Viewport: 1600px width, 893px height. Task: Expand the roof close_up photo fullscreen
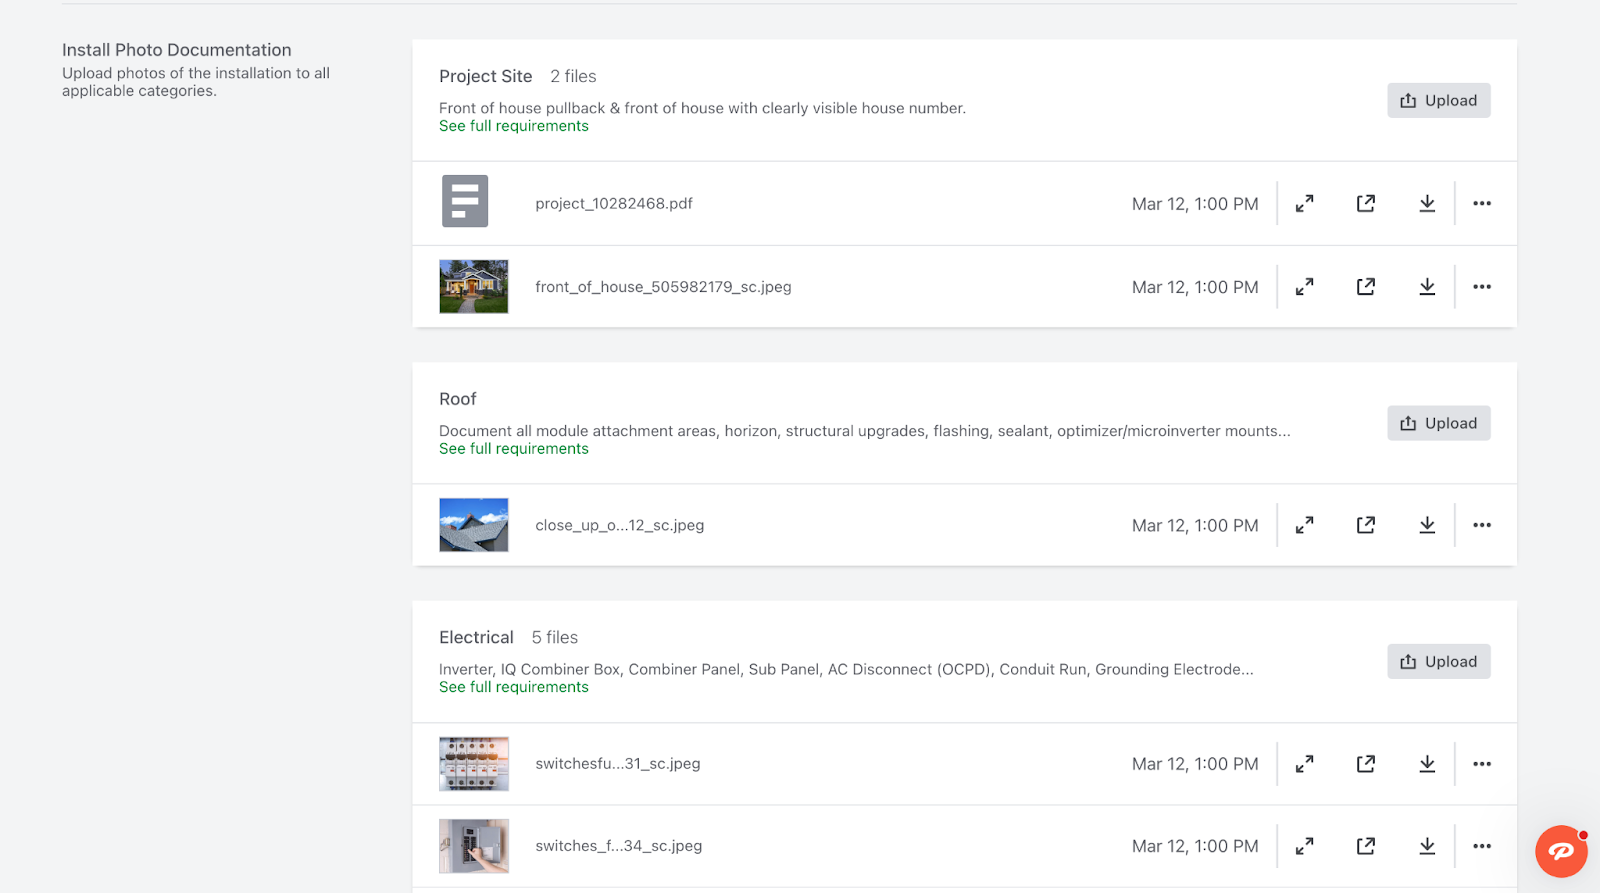[1304, 525]
